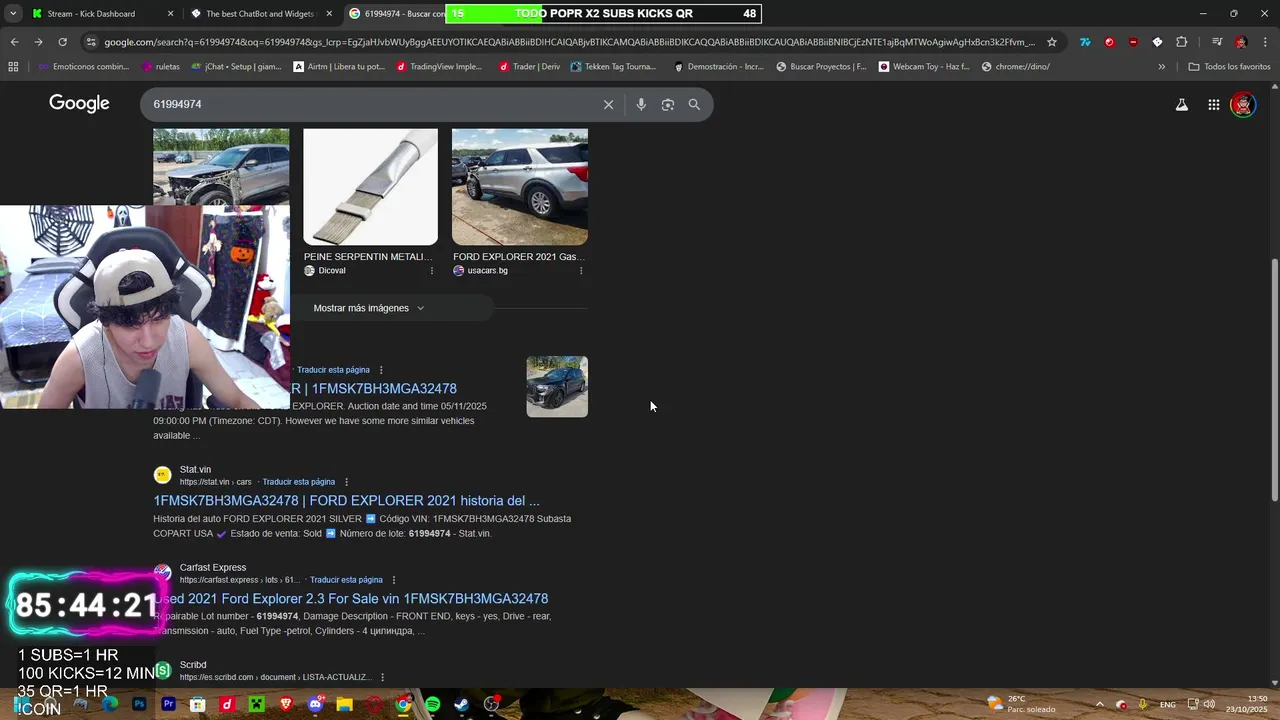
Task: Open Discord from the taskbar
Action: click(316, 704)
